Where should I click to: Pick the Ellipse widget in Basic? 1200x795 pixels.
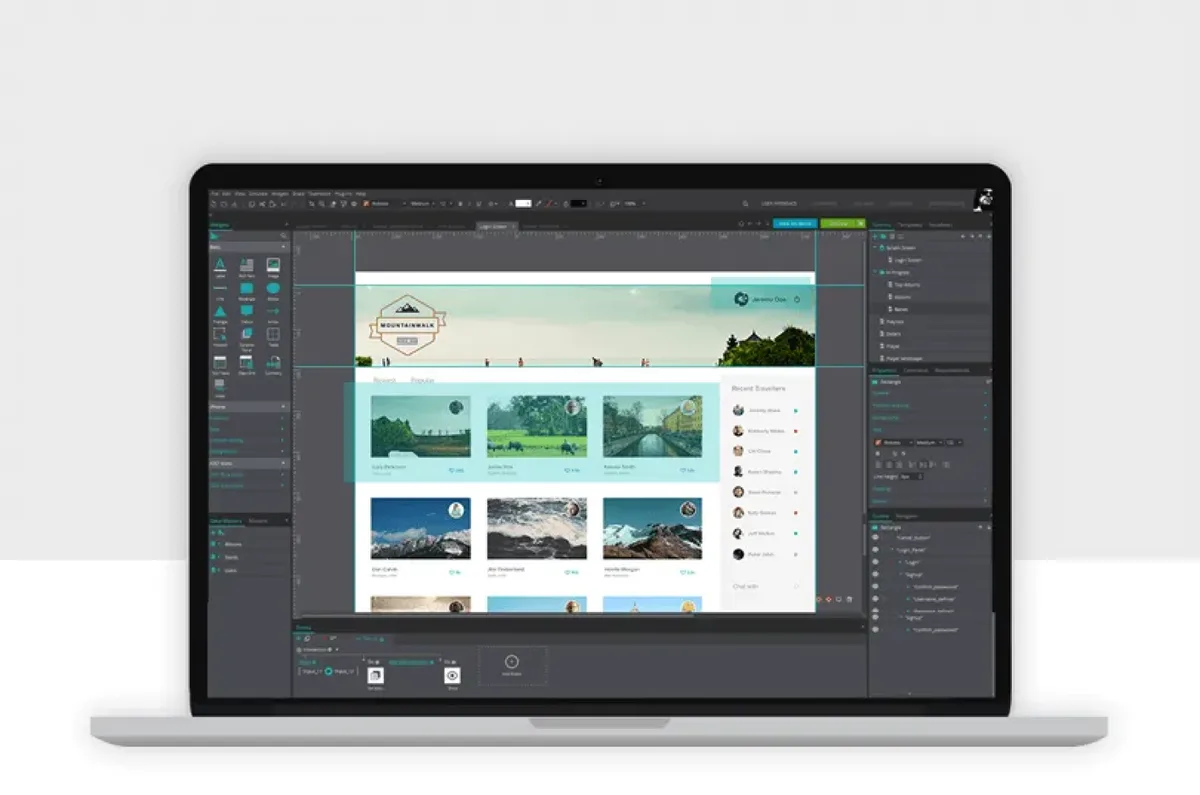tap(273, 288)
